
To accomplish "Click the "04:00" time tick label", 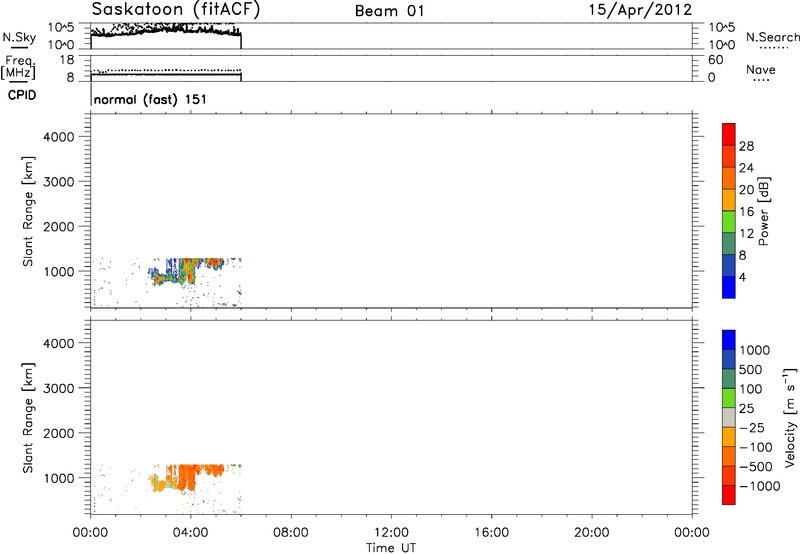I will point(190,533).
